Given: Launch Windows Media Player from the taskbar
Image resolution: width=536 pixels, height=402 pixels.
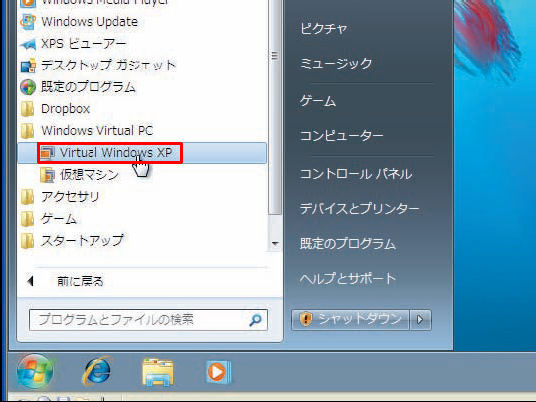Looking at the screenshot, I should (218, 372).
